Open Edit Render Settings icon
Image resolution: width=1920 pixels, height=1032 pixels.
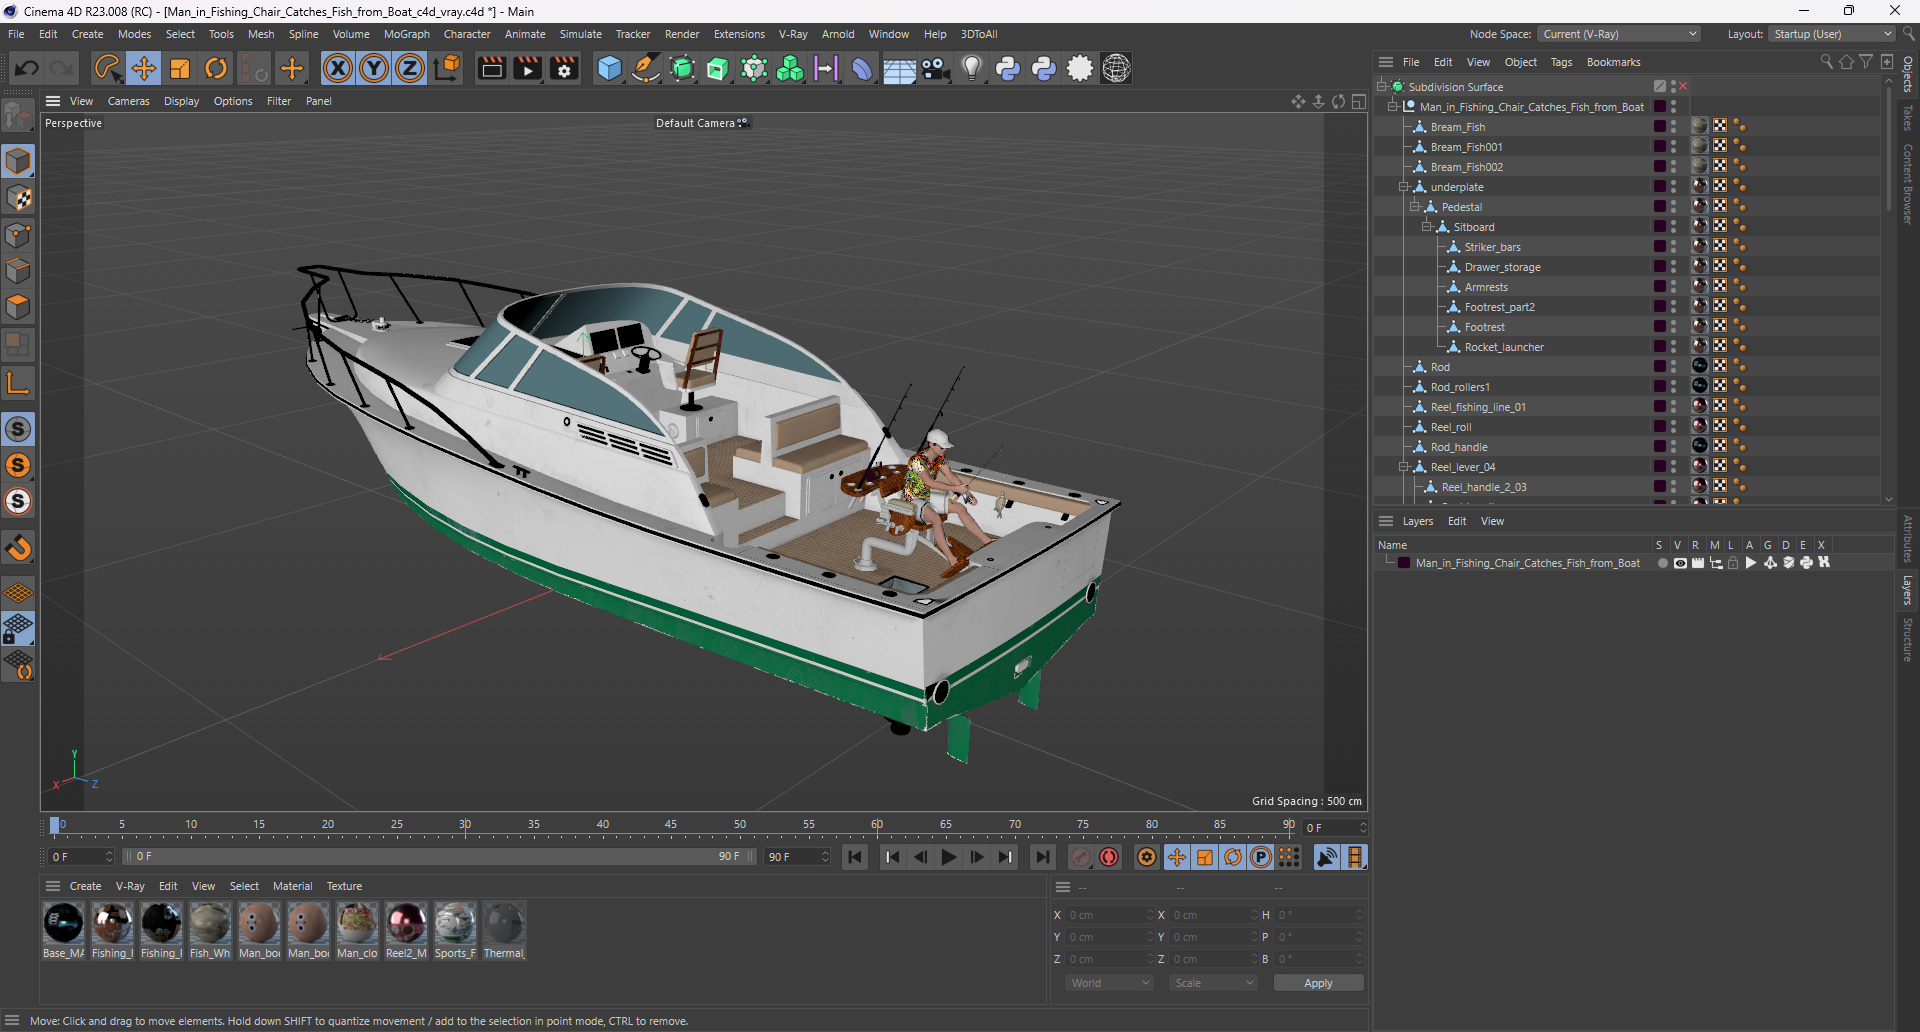564,68
